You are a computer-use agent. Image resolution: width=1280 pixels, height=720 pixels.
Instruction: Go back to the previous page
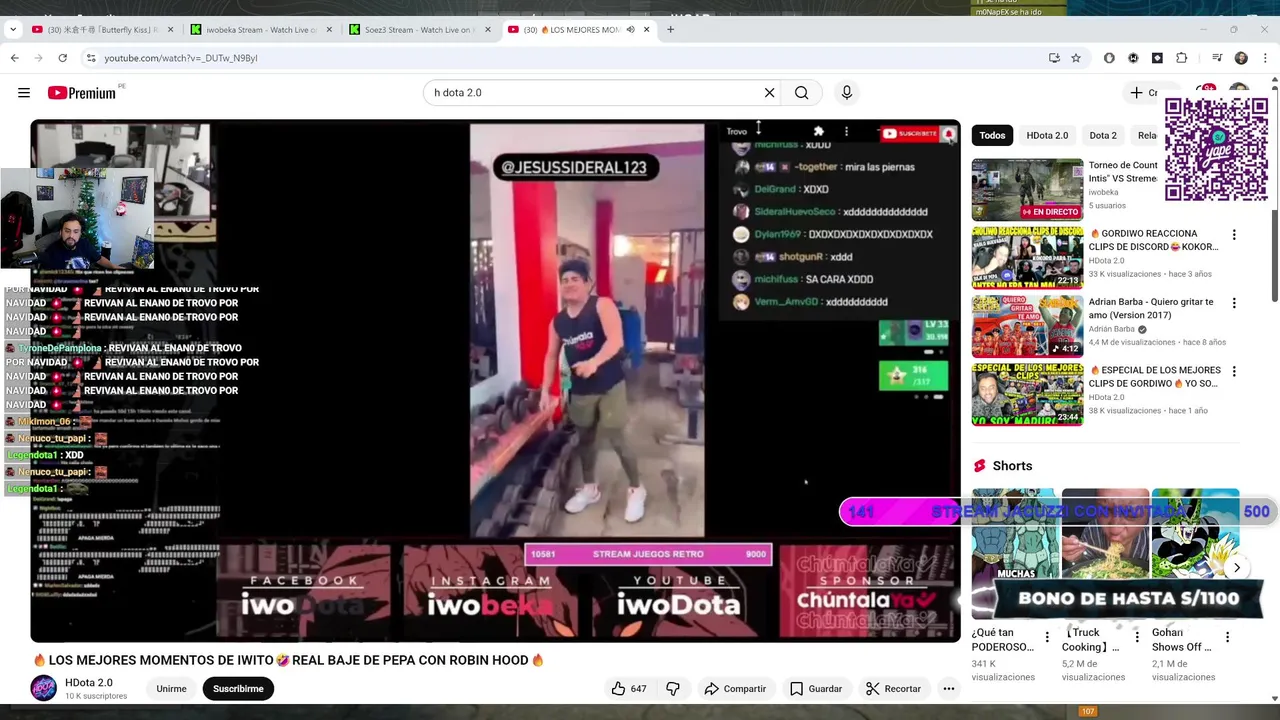click(15, 58)
